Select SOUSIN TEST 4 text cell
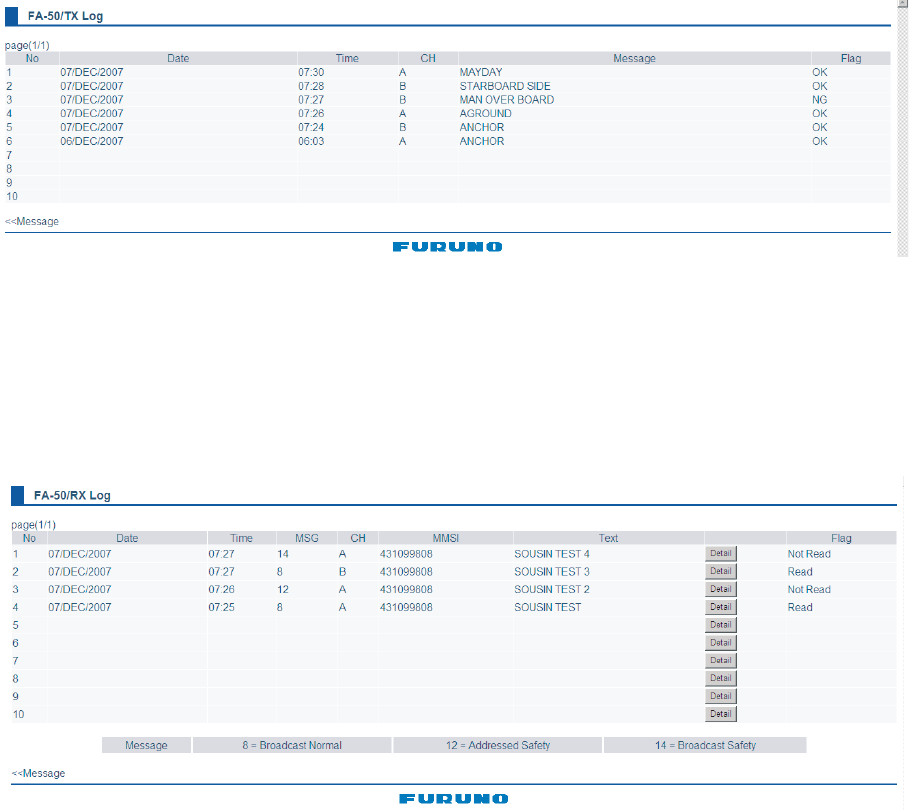The height and width of the screenshot is (810, 909). click(x=551, y=554)
